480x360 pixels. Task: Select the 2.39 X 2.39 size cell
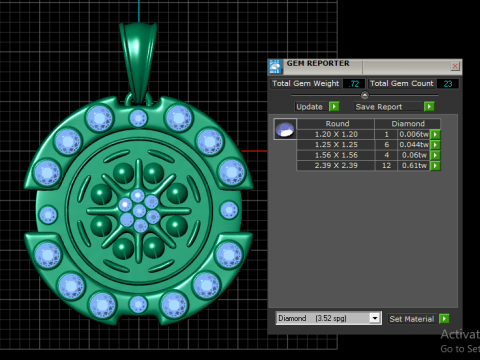(x=336, y=166)
